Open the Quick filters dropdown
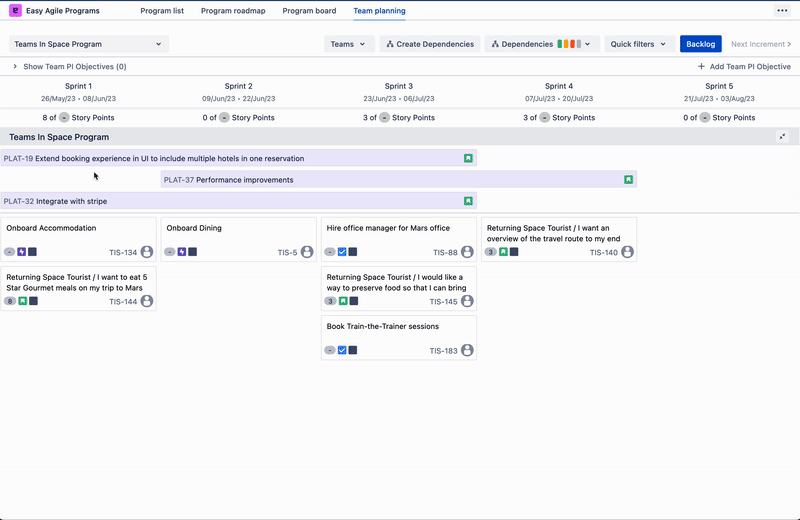The image size is (800, 520). point(638,44)
